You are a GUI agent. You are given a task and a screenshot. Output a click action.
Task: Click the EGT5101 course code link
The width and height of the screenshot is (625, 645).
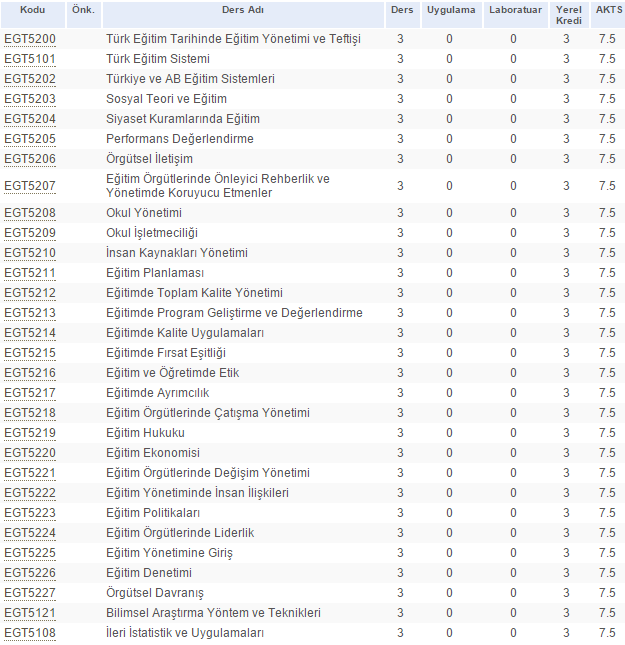(30, 59)
